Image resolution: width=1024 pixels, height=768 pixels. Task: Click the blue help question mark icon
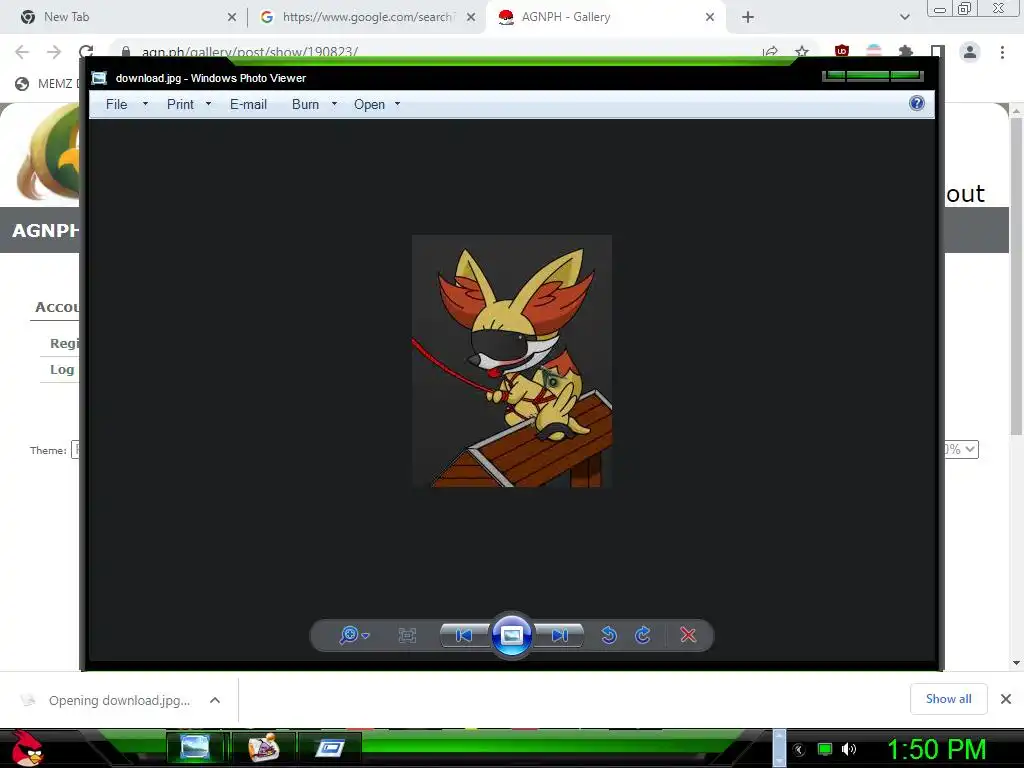[917, 103]
